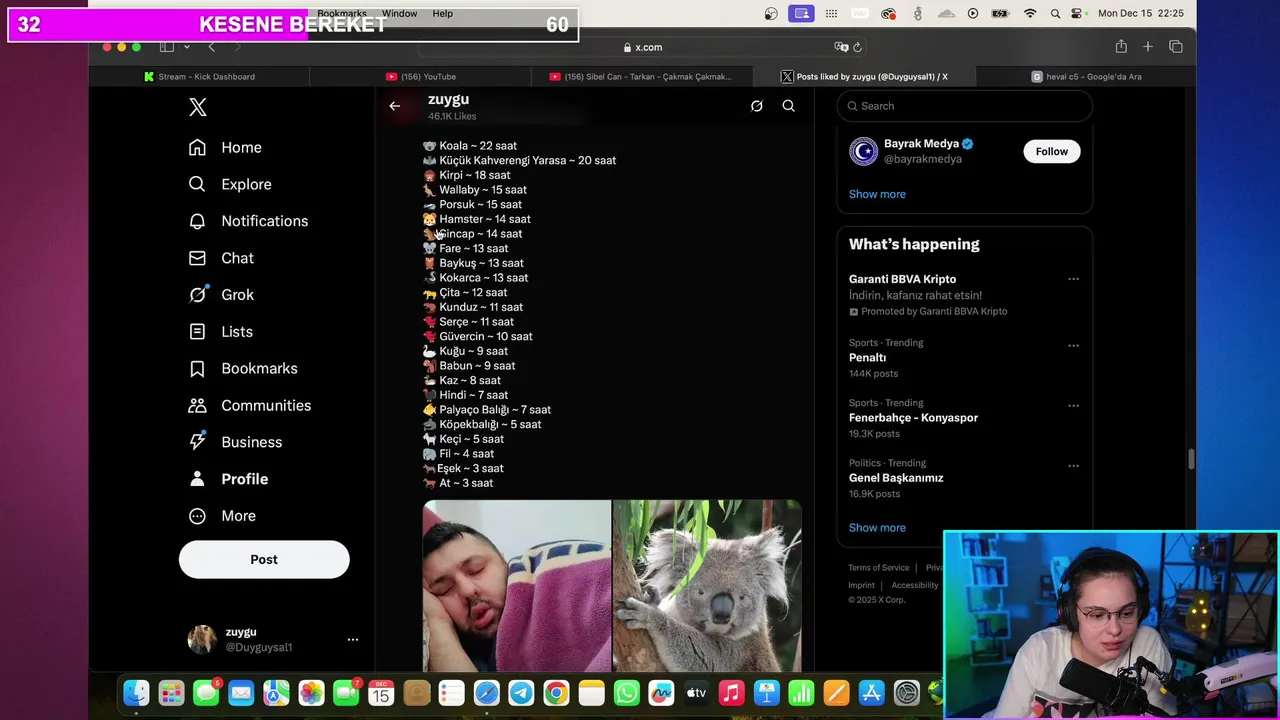Toggle the Safari sidebar button
Image resolution: width=1280 pixels, height=720 pixels.
(x=167, y=47)
